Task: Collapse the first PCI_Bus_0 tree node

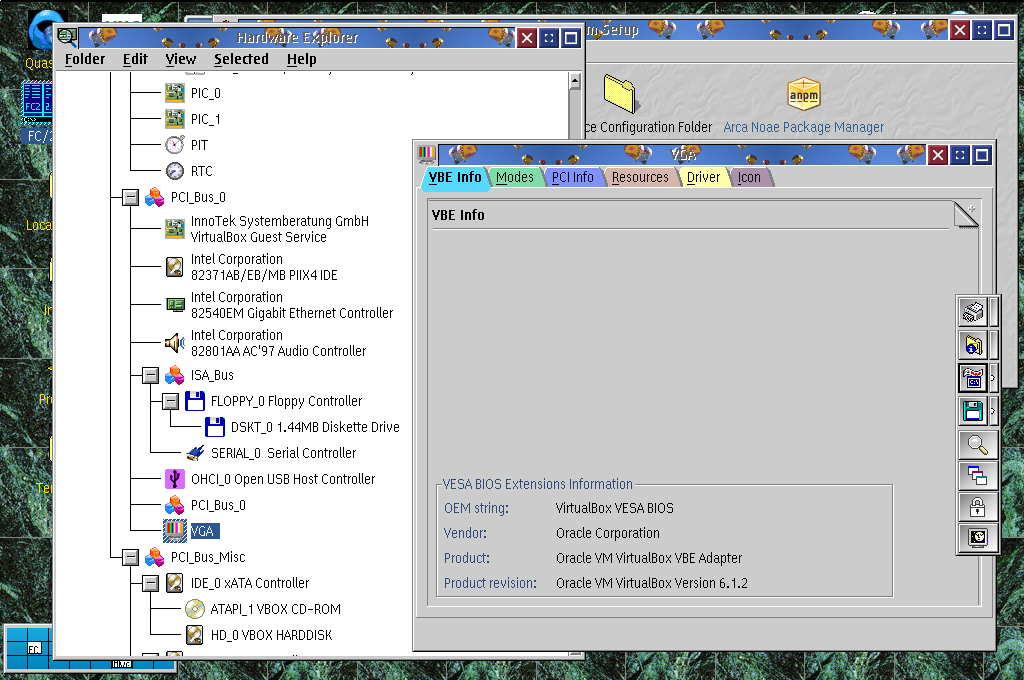Action: tap(131, 197)
